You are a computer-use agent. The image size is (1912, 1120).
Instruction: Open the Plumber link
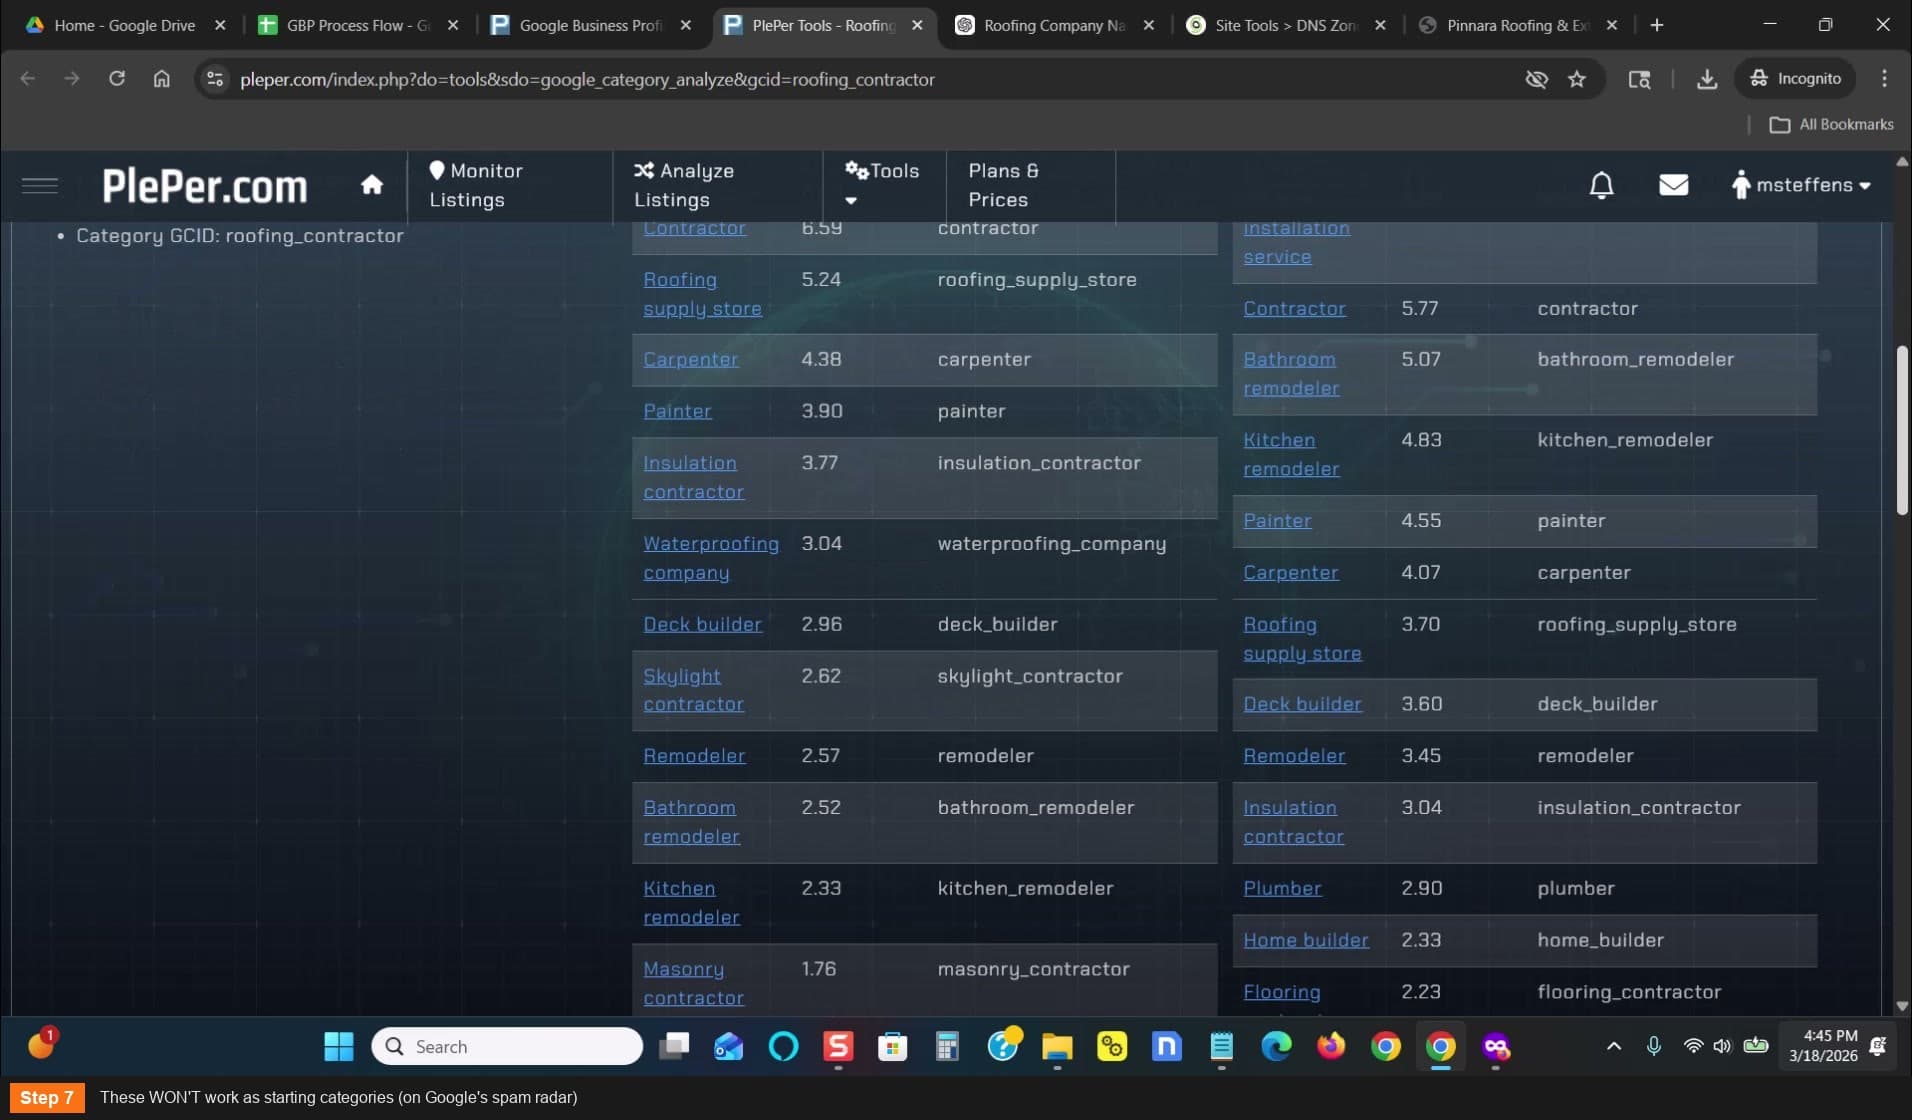point(1282,888)
